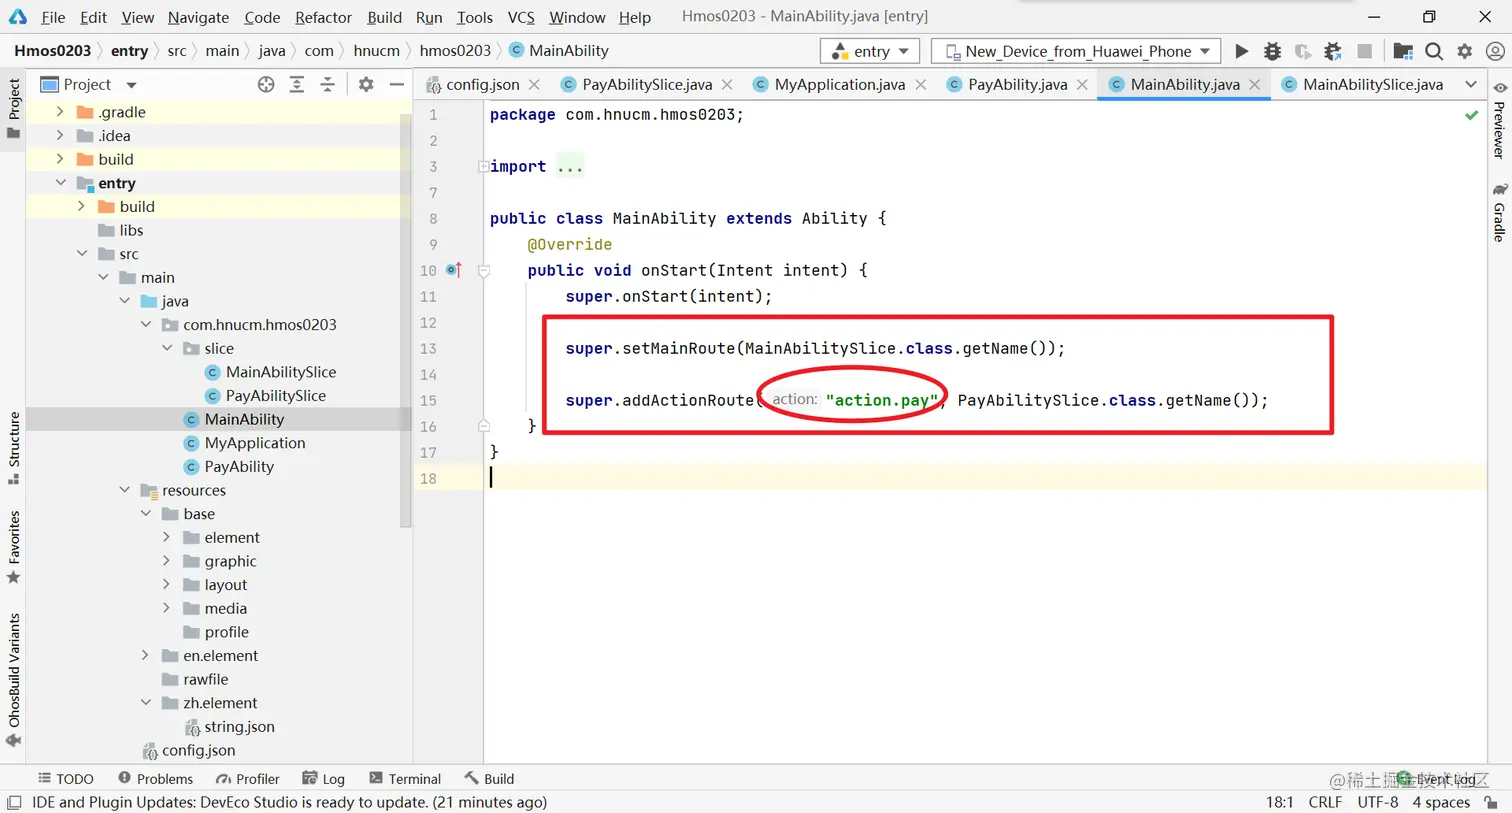The image size is (1512, 813).
Task: Open the Gradle side panel
Action: (x=1499, y=212)
